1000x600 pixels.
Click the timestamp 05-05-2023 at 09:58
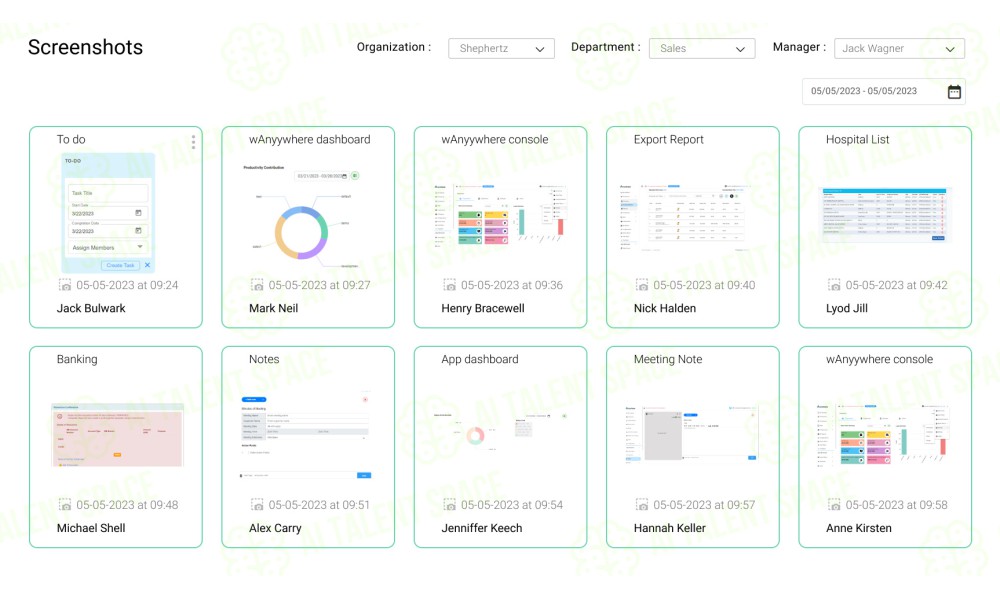(896, 505)
